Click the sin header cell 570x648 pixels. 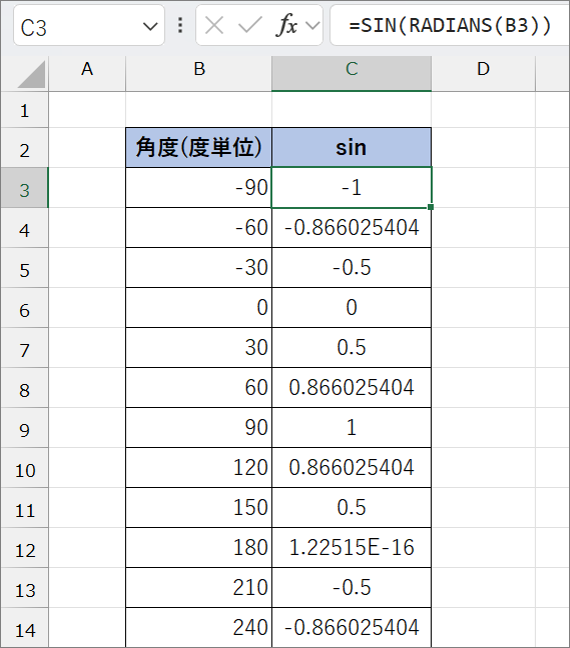[351, 148]
